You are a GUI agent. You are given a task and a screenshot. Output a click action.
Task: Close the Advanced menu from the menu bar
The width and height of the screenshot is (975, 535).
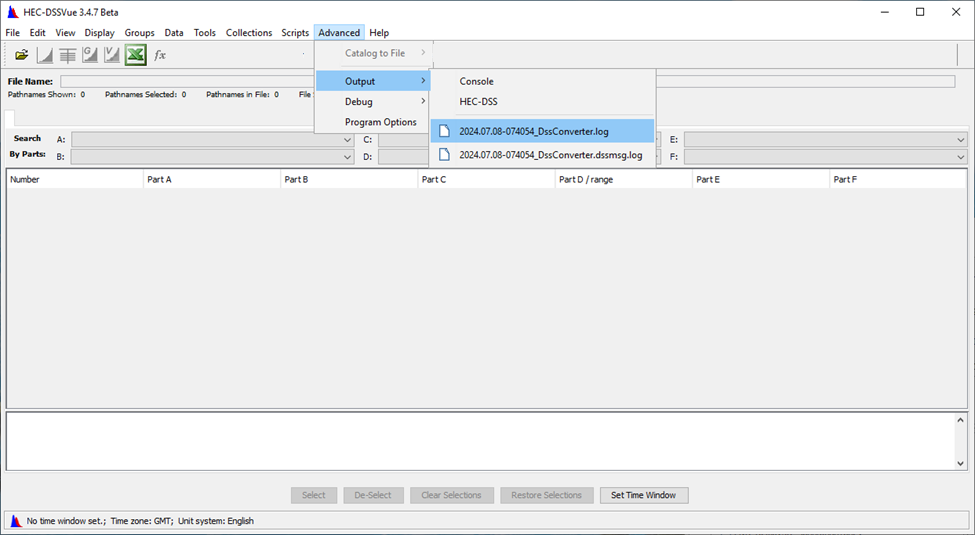click(x=339, y=32)
